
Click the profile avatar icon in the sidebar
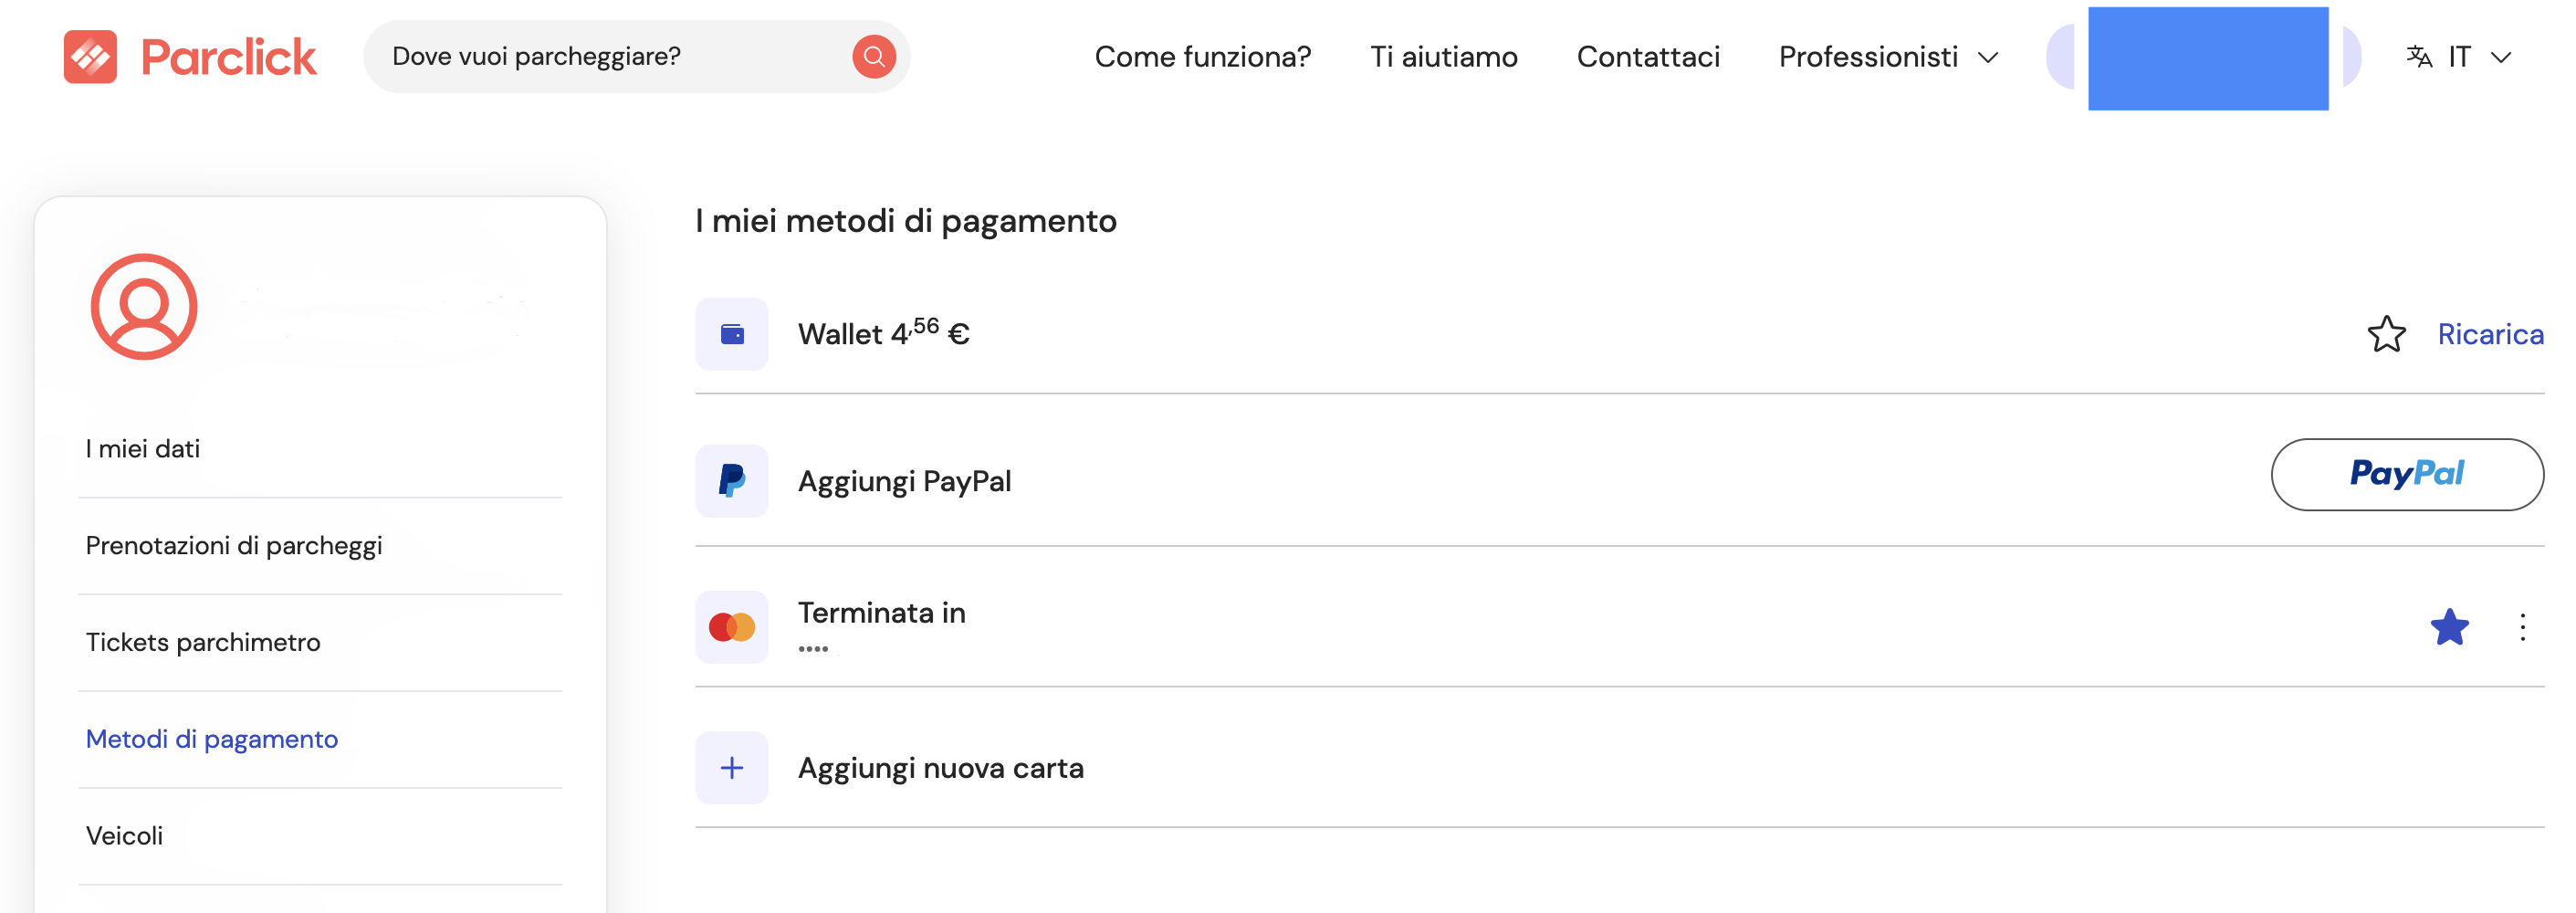[143, 307]
